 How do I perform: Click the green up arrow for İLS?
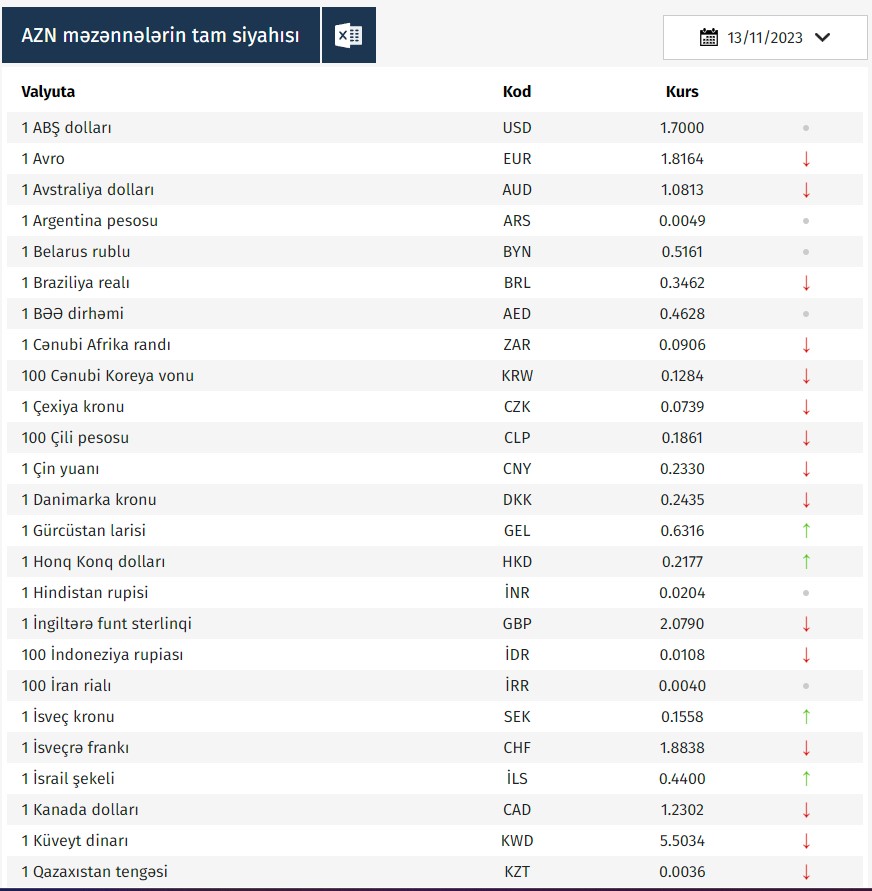pos(806,779)
